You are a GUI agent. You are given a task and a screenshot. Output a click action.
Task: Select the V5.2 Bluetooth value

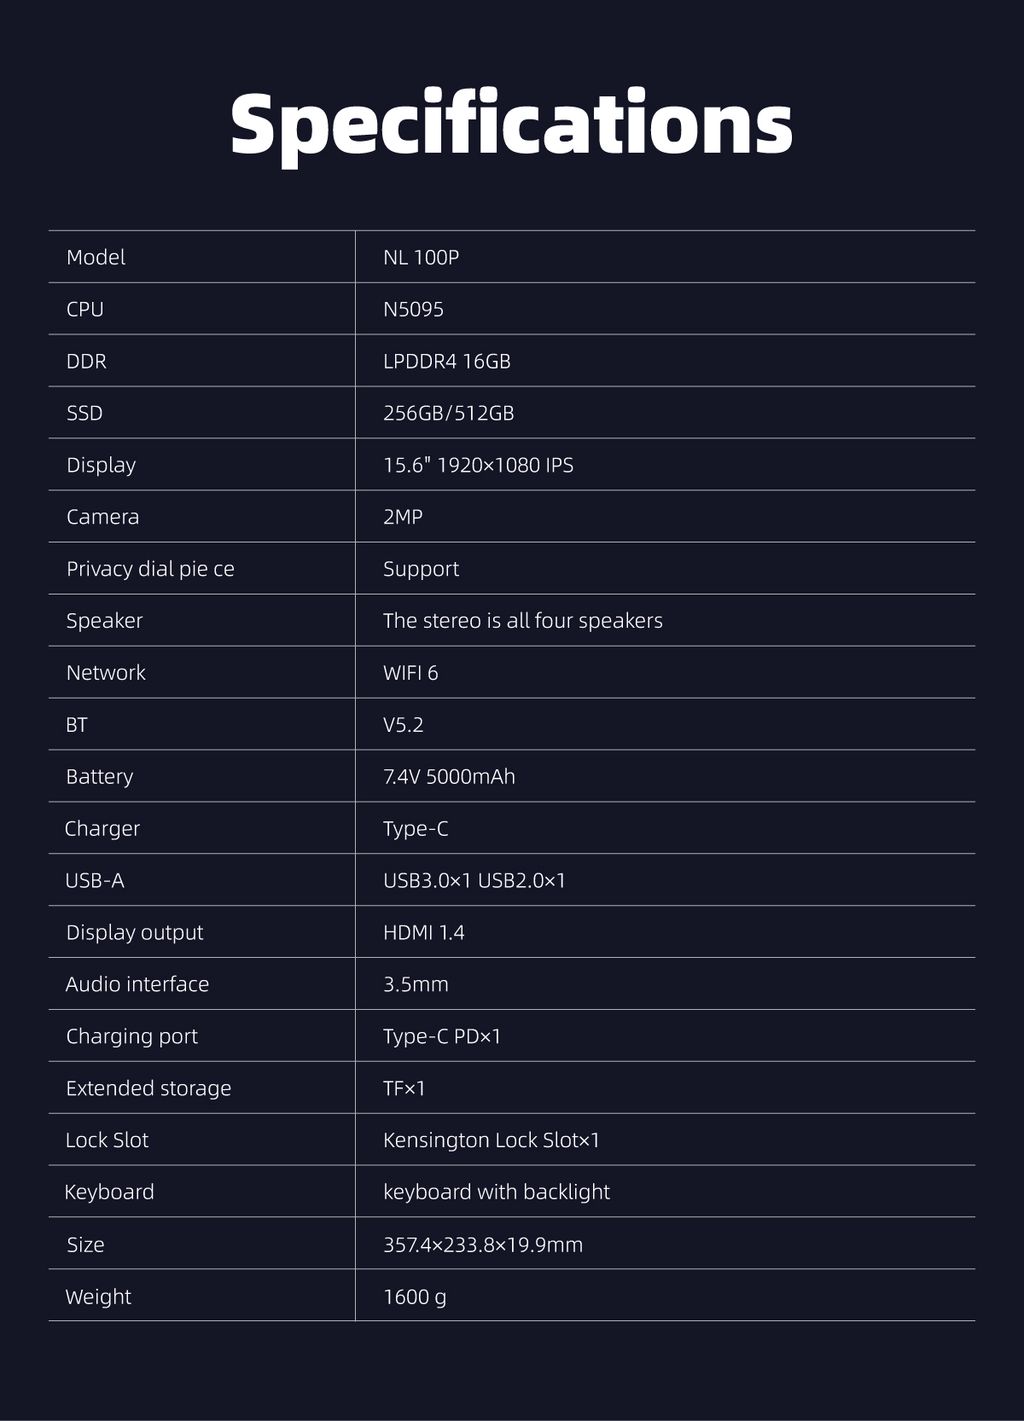coord(403,725)
